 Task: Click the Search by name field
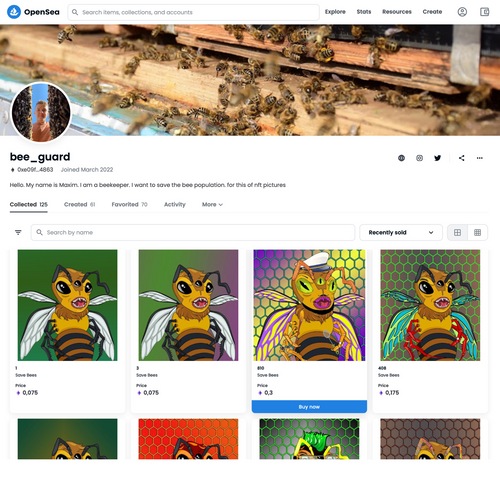pyautogui.click(x=193, y=232)
